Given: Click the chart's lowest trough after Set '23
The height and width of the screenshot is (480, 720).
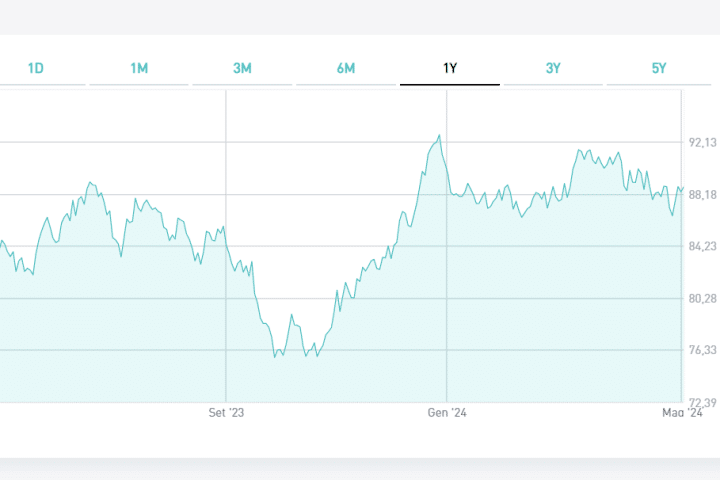Looking at the screenshot, I should point(275,357).
